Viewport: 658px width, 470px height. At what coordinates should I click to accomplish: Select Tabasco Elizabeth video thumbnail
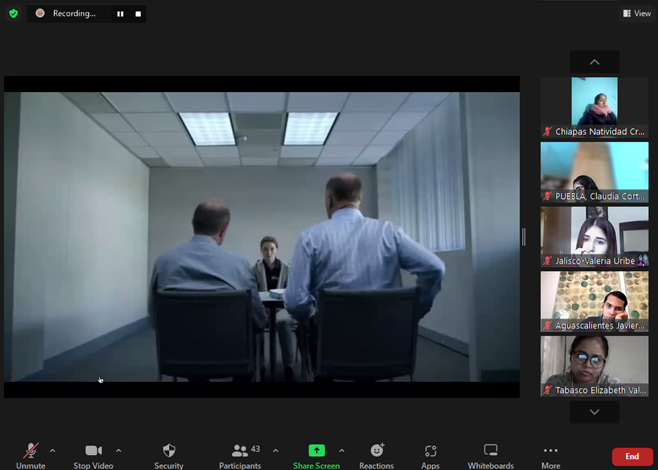pos(594,366)
